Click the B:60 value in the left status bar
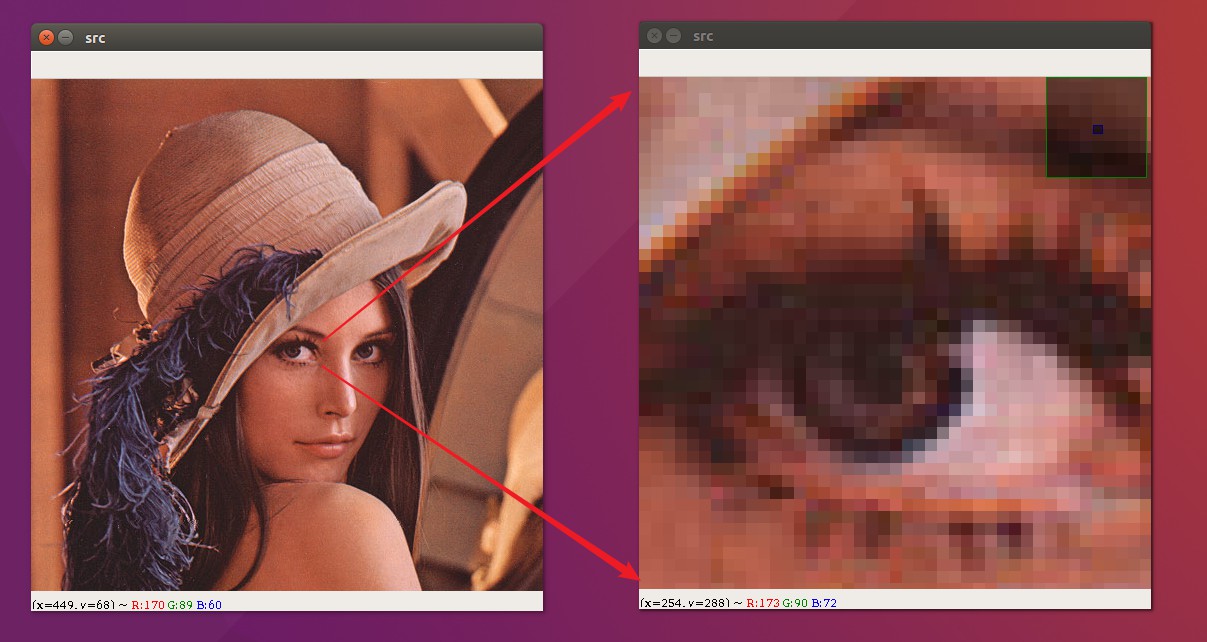Screen dimensions: 1207x642 pyautogui.click(x=209, y=604)
